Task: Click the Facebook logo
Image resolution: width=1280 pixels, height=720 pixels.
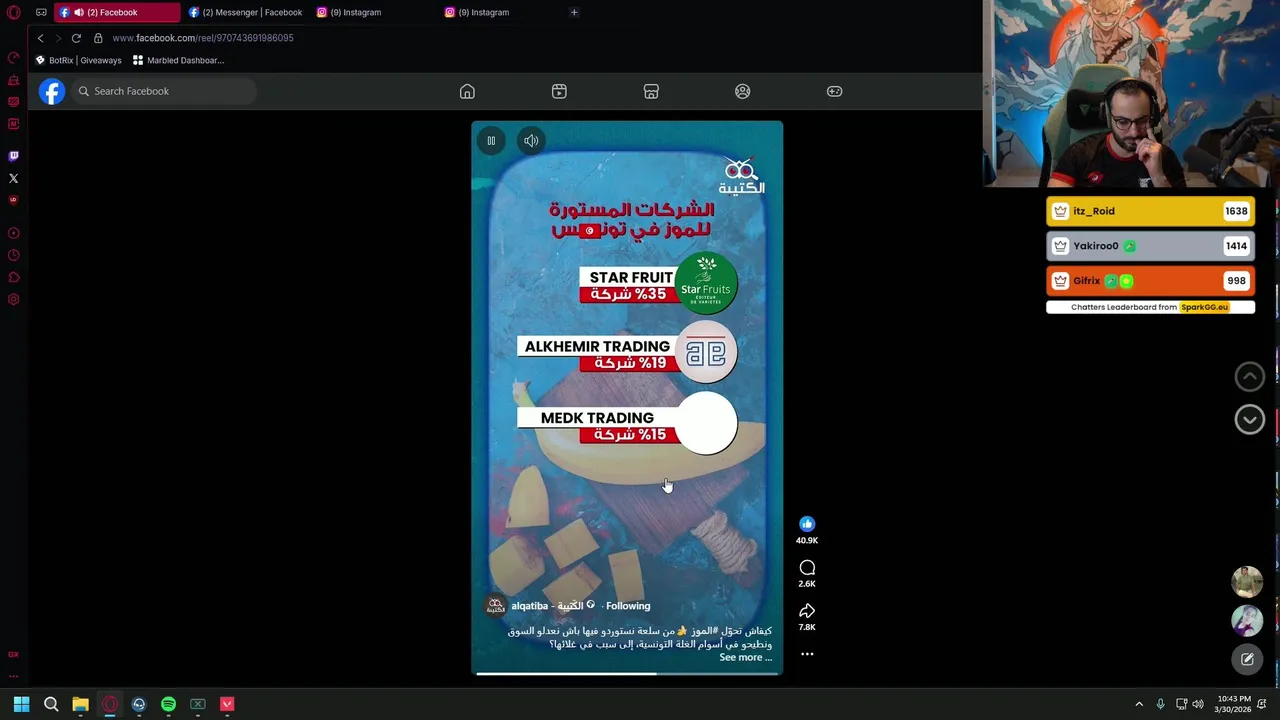Action: 52,91
